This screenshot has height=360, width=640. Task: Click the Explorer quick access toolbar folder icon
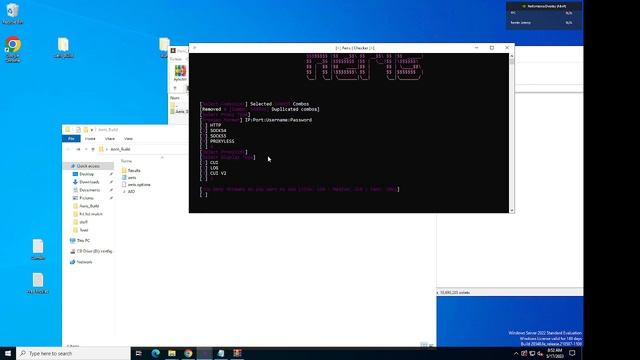[86, 130]
